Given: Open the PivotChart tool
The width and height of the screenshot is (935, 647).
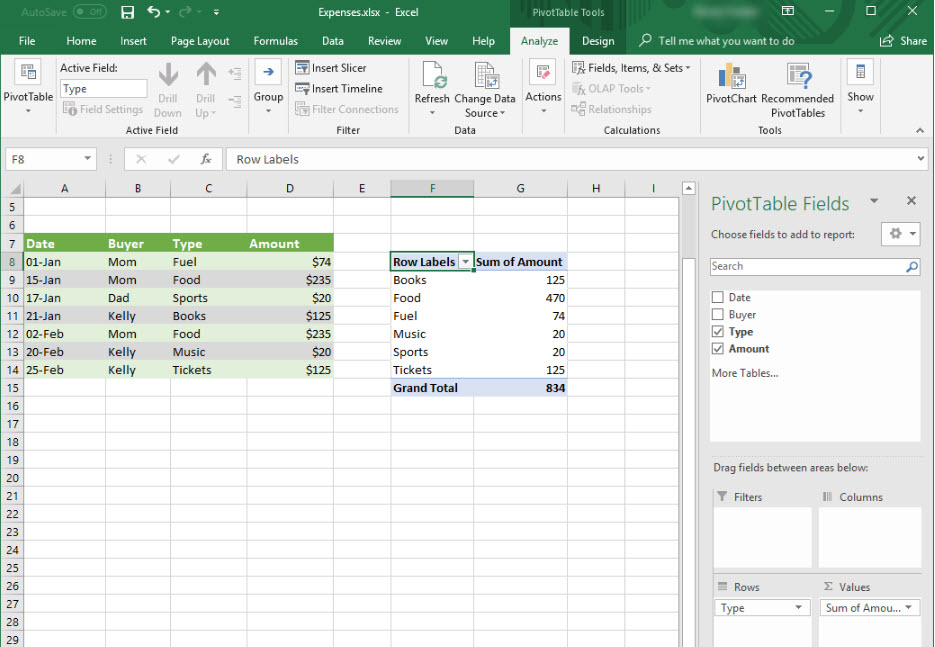Looking at the screenshot, I should (731, 77).
